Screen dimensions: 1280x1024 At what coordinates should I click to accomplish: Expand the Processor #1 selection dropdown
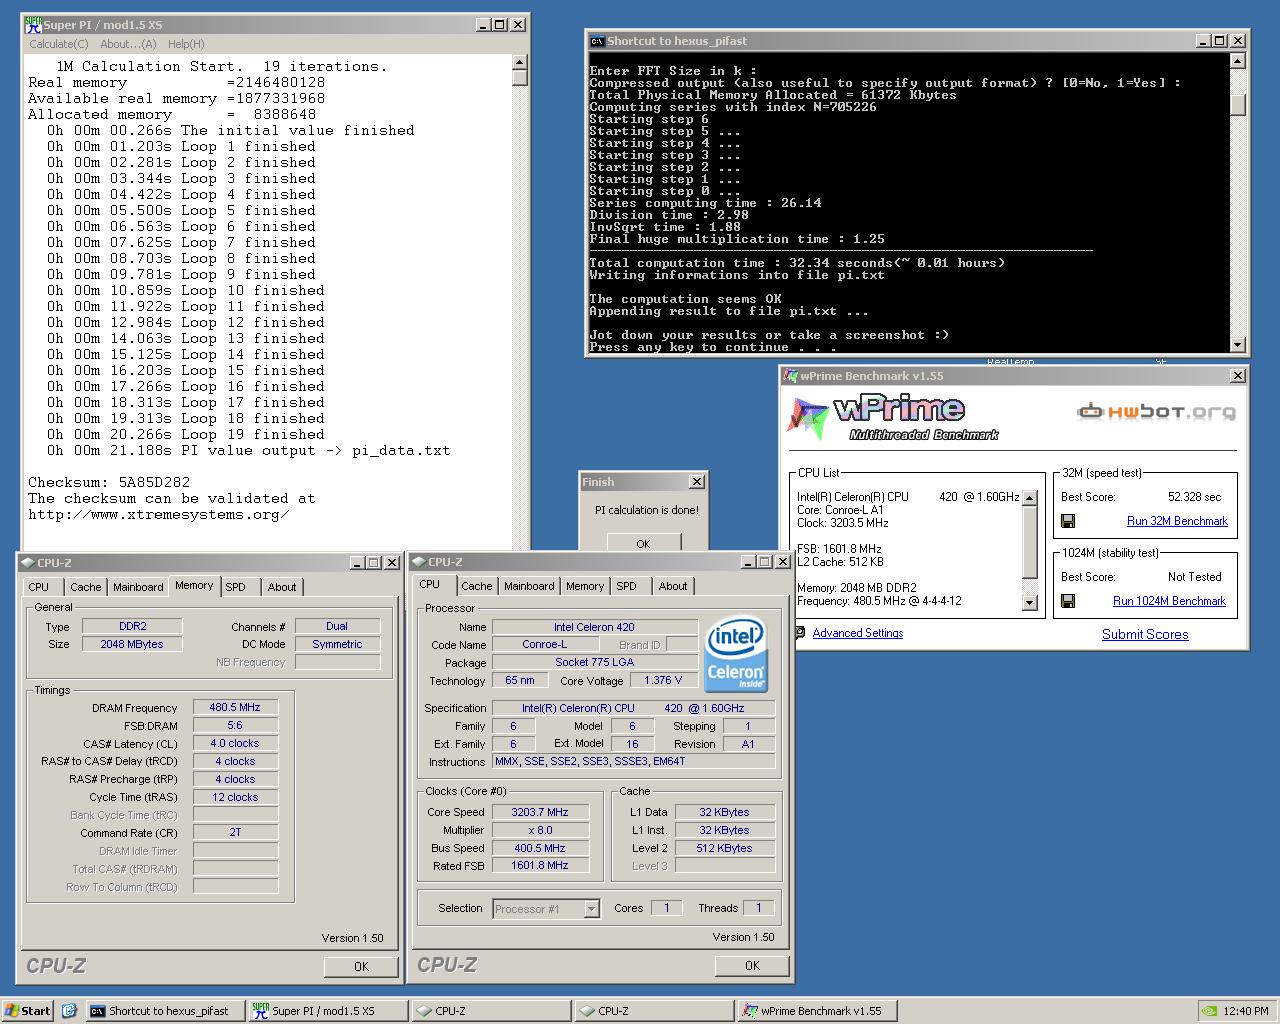coord(591,909)
